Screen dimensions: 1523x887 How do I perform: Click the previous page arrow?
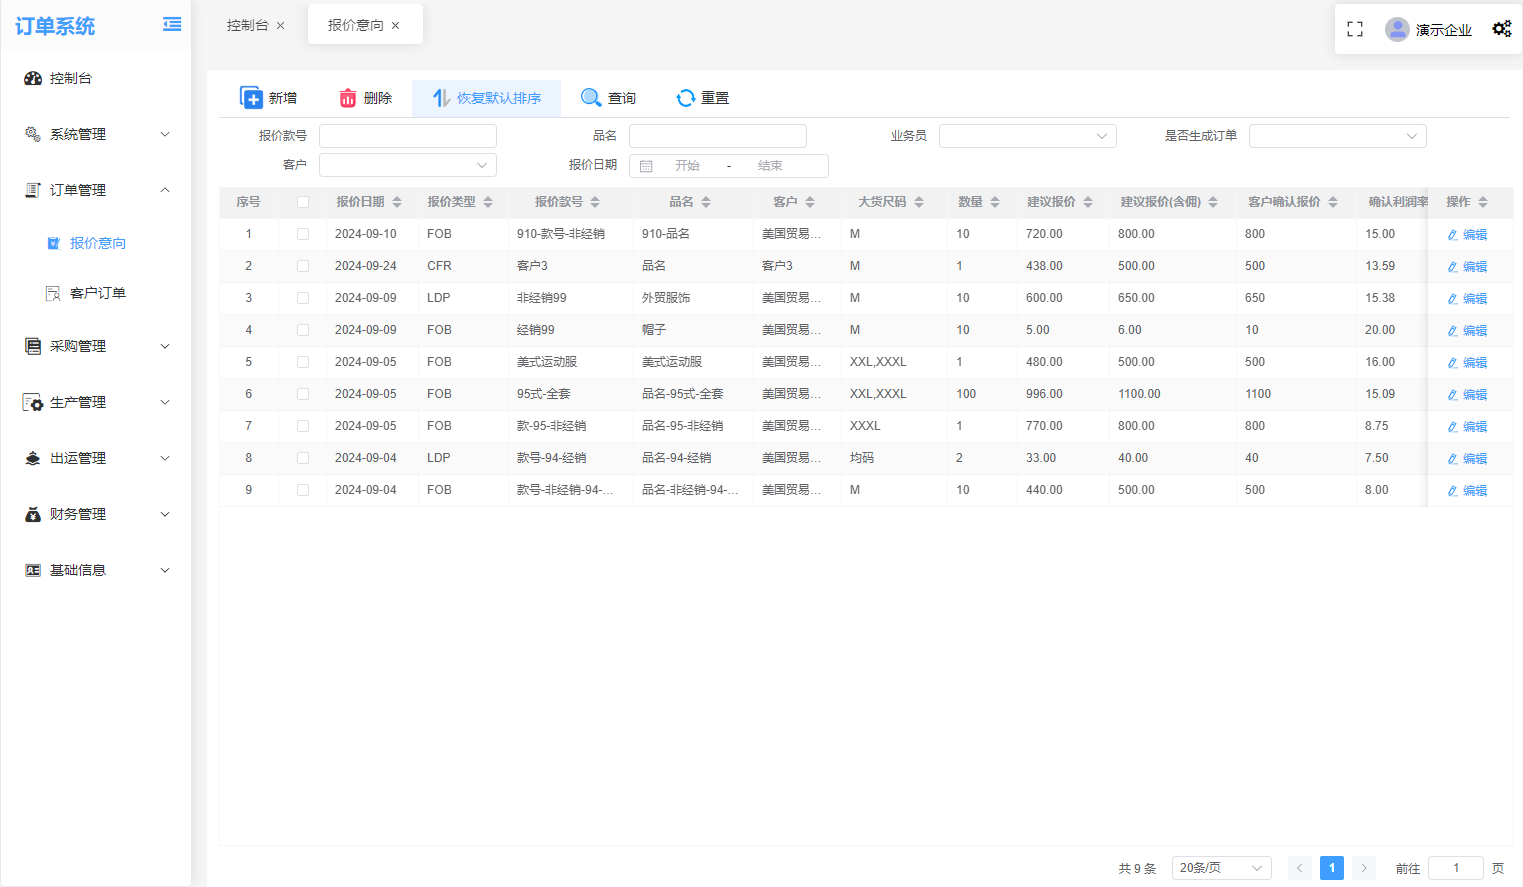tap(1299, 868)
